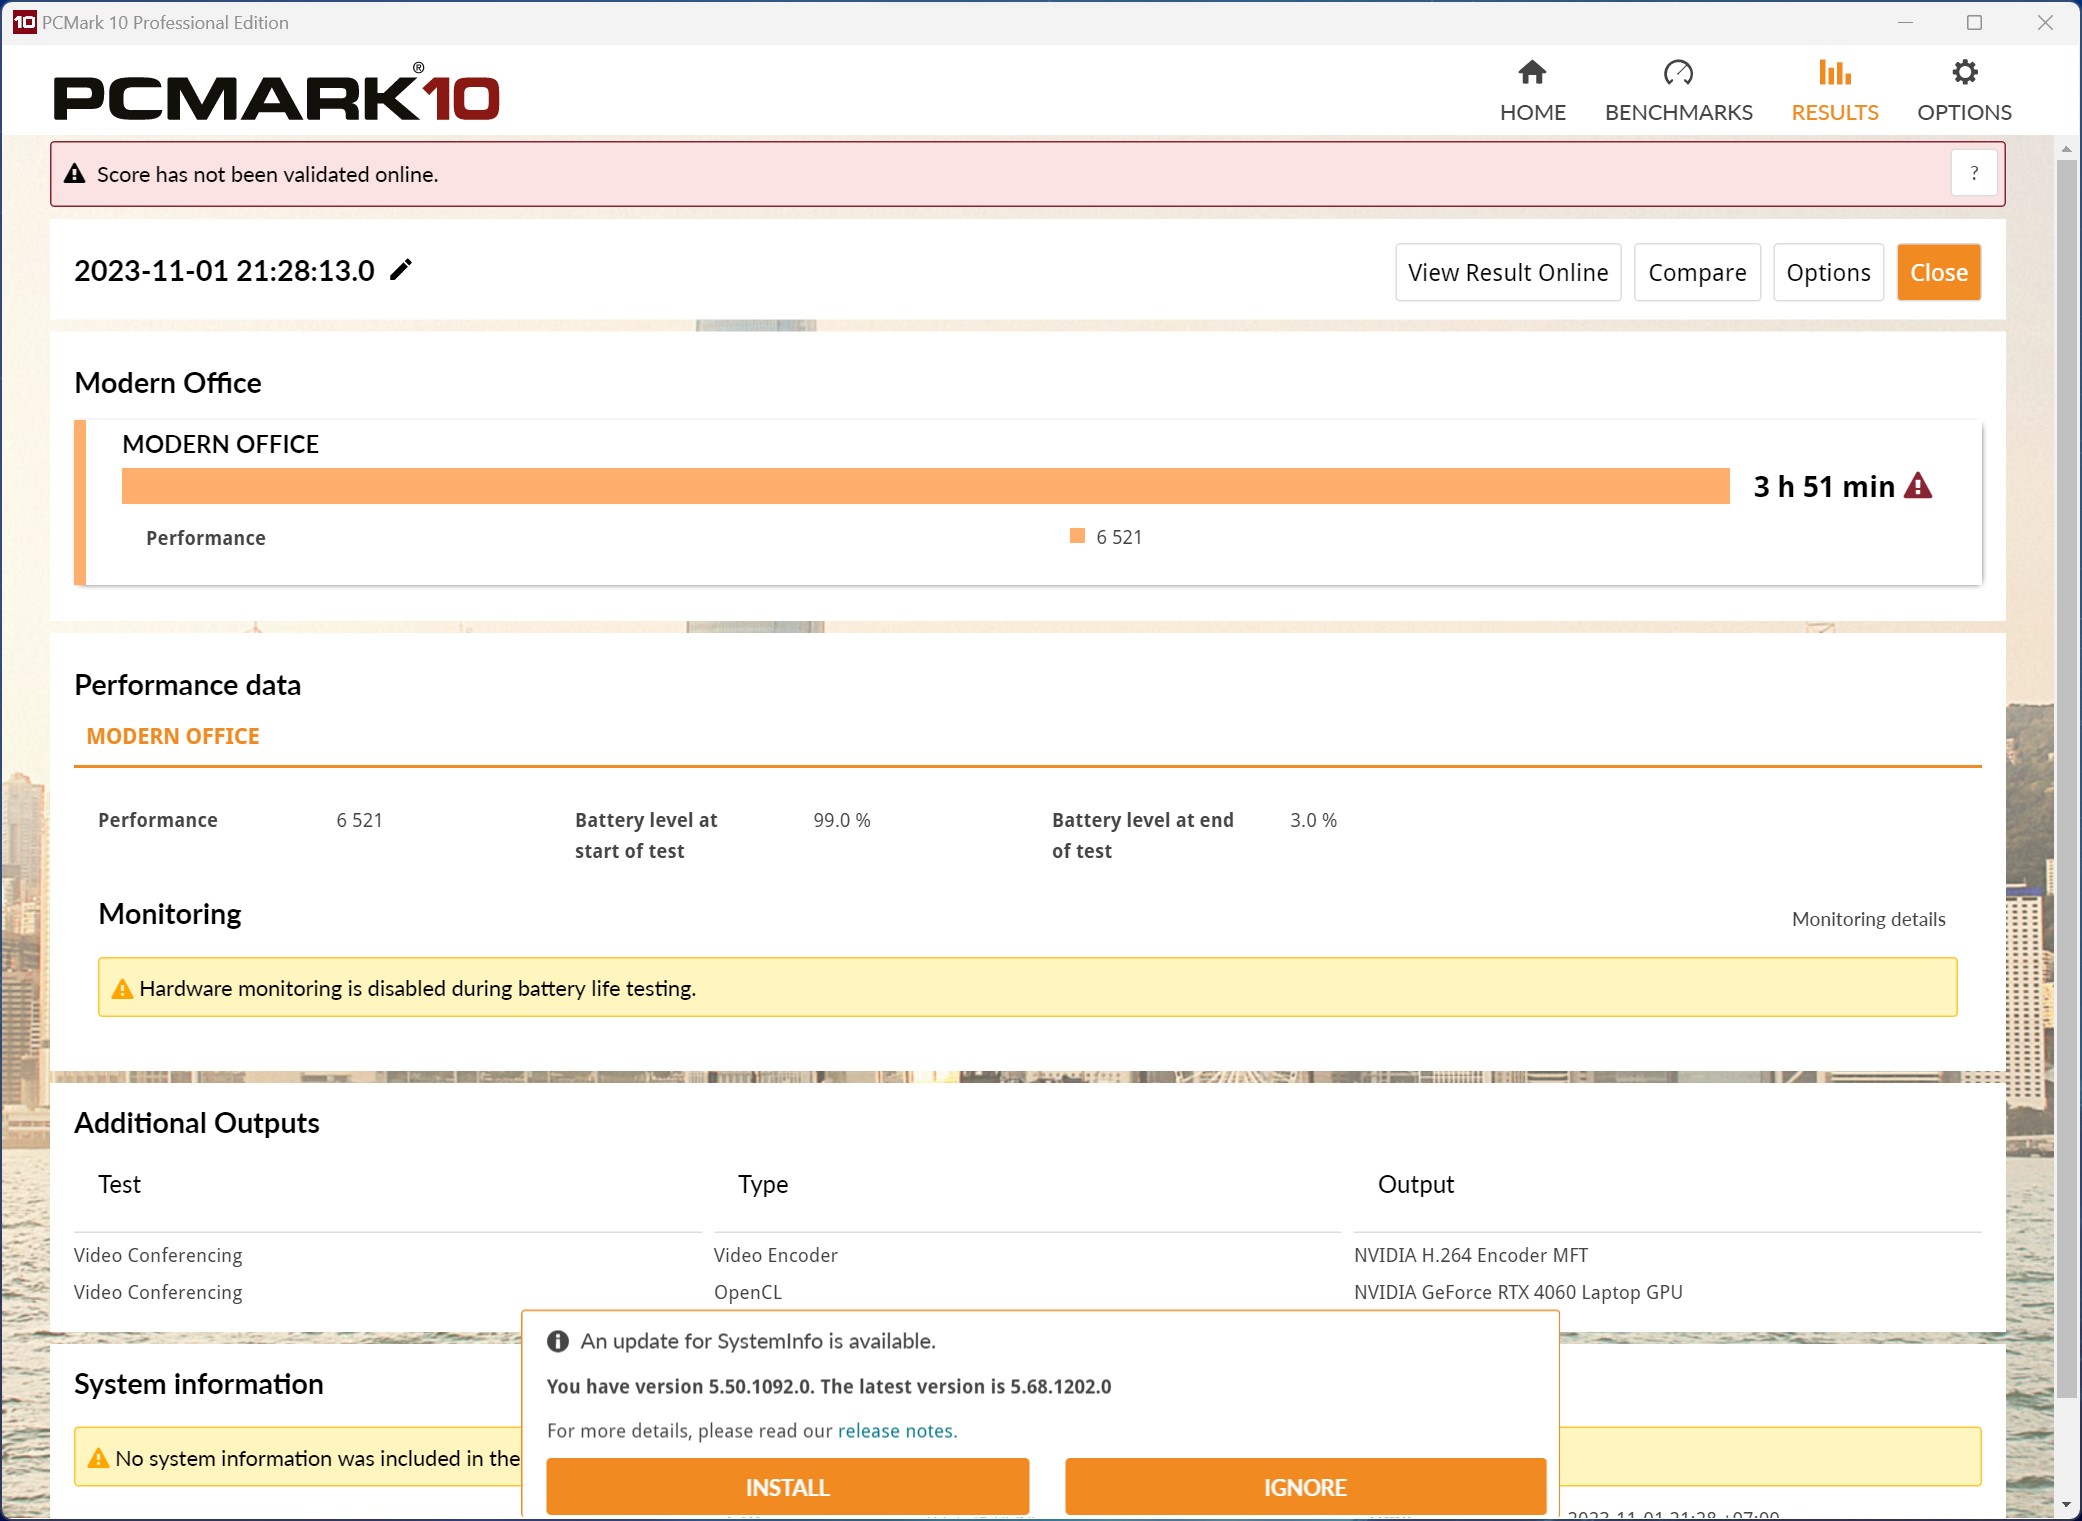Click the PCMark 10 app icon in title bar
The width and height of the screenshot is (2082, 1521).
(24, 22)
